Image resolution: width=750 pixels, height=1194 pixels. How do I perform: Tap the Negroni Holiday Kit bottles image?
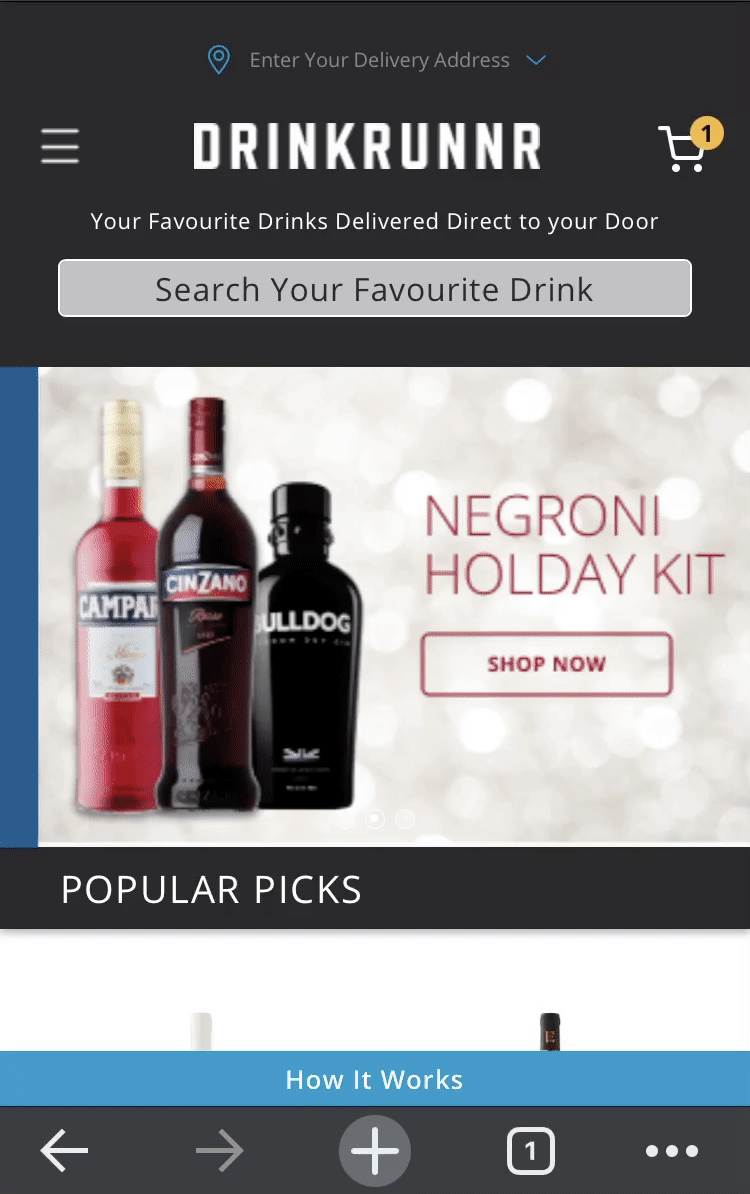click(219, 605)
